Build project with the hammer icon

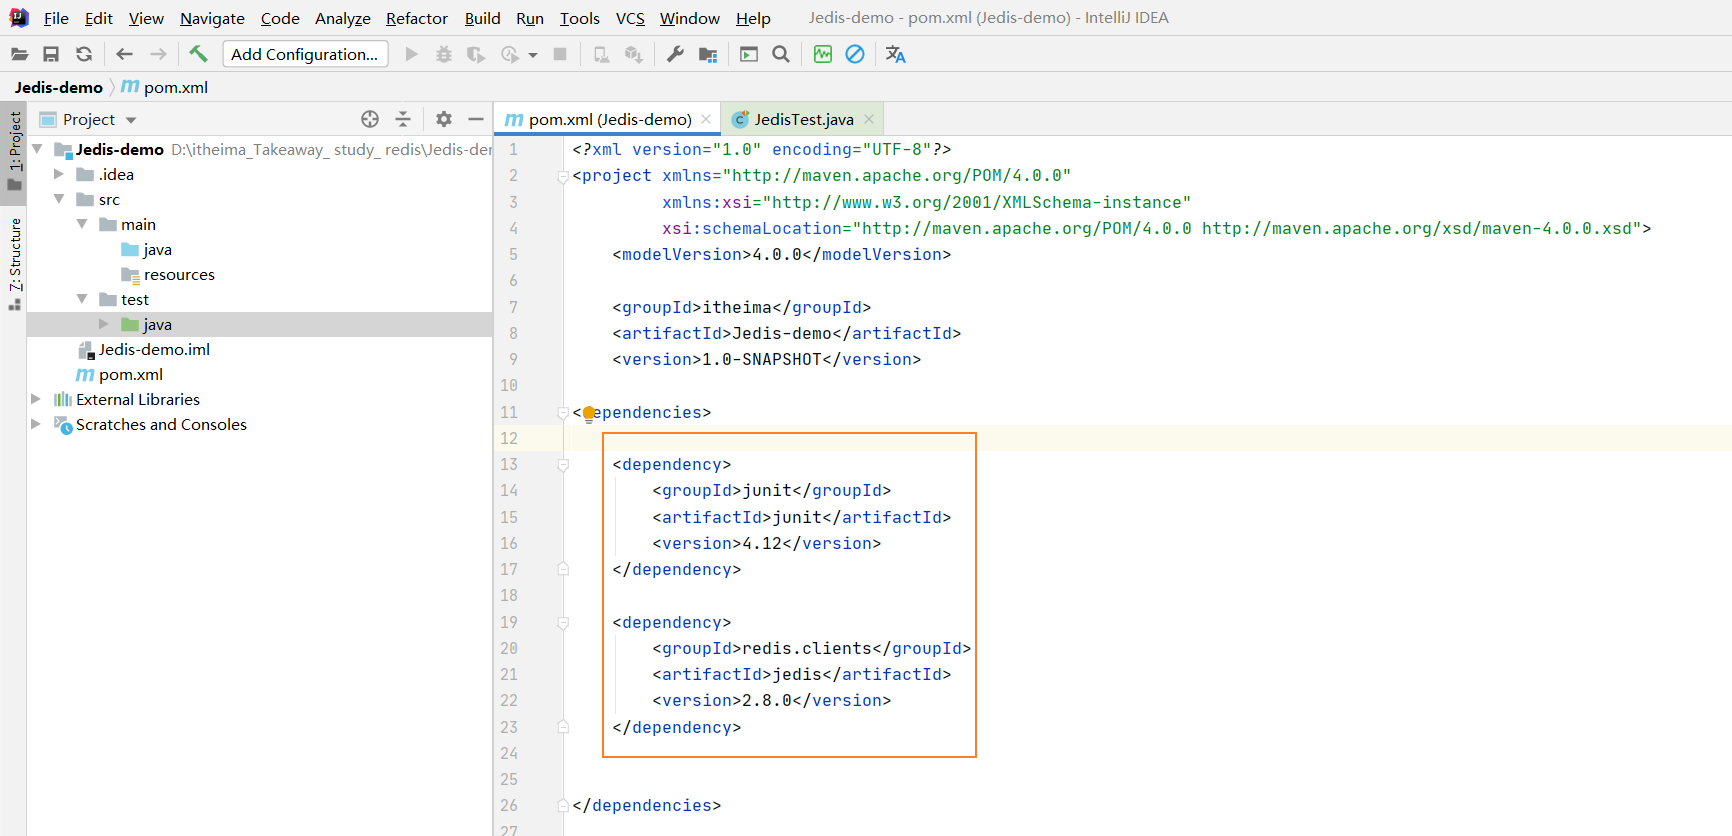pos(198,54)
